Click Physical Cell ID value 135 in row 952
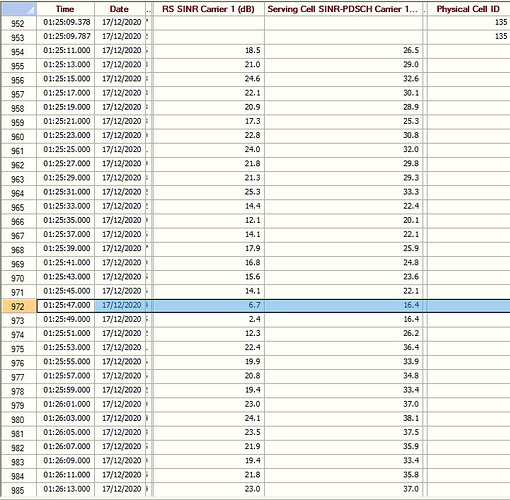Image resolution: width=510 pixels, height=500 pixels. 468,23
